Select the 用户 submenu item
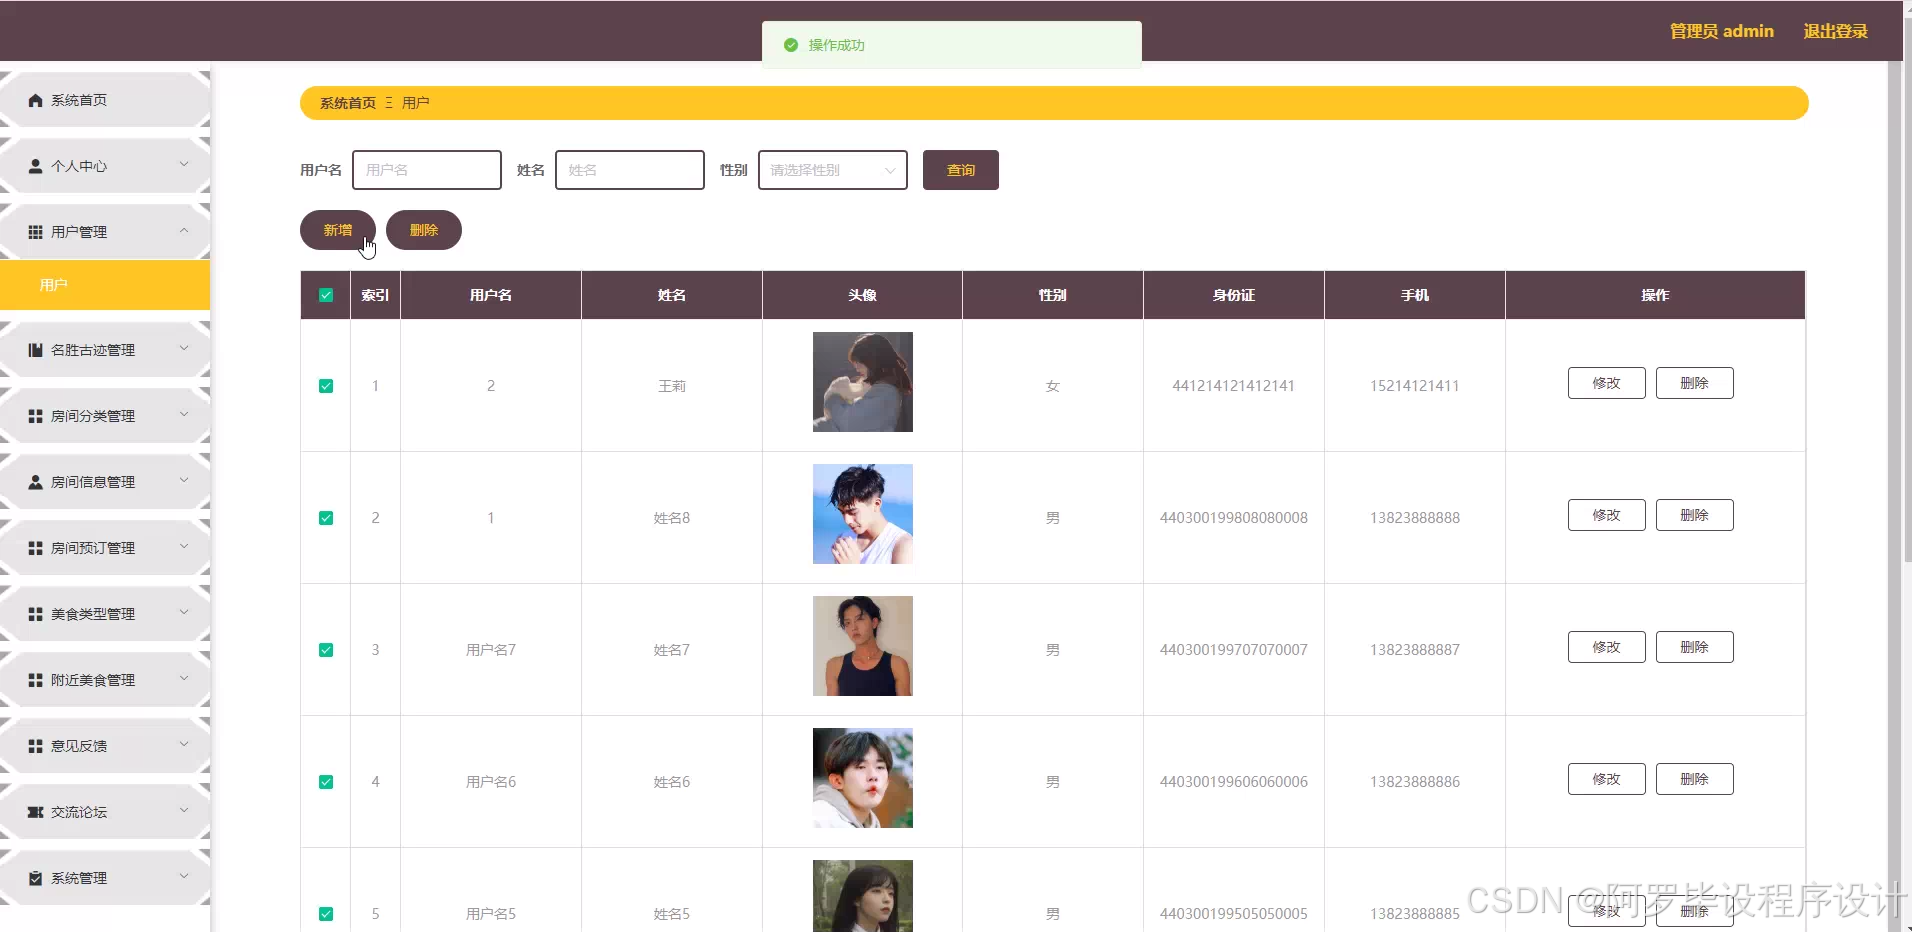Image resolution: width=1912 pixels, height=932 pixels. click(x=105, y=285)
